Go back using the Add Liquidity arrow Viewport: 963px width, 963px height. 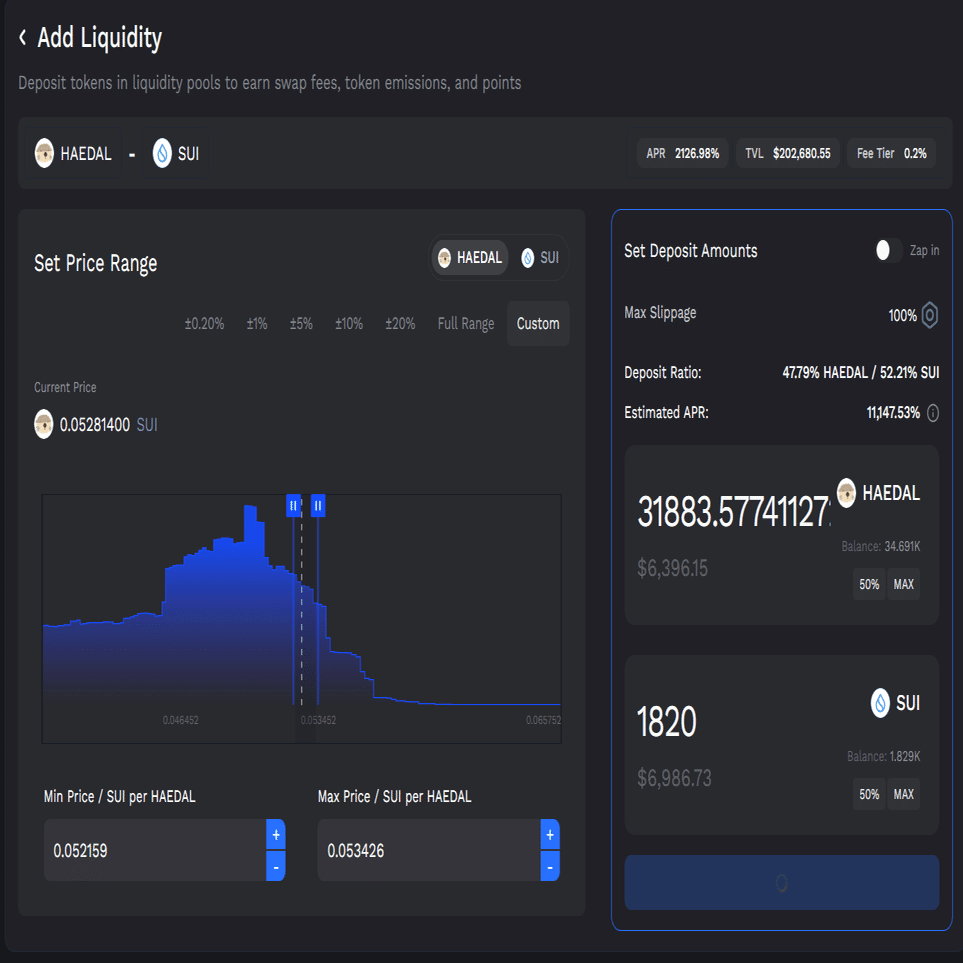[23, 37]
